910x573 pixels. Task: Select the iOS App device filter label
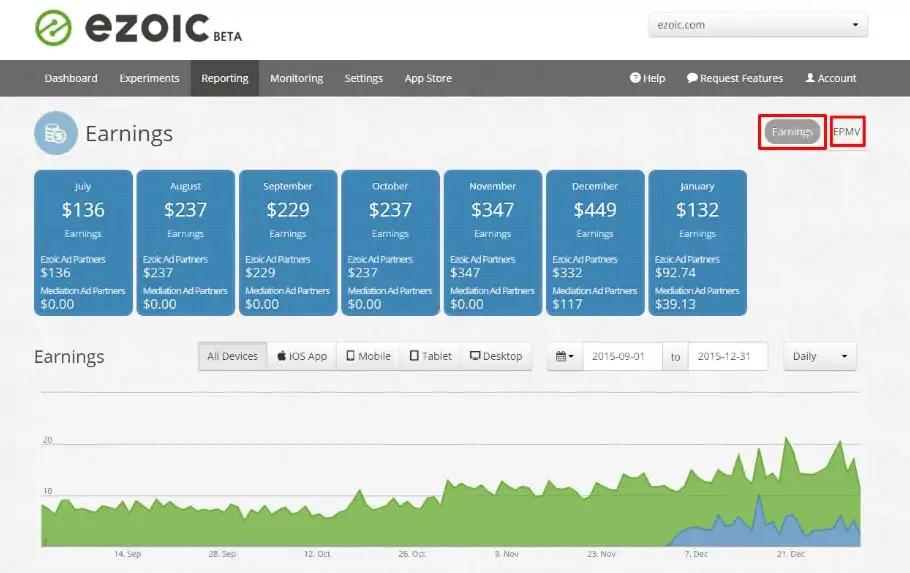click(x=308, y=356)
